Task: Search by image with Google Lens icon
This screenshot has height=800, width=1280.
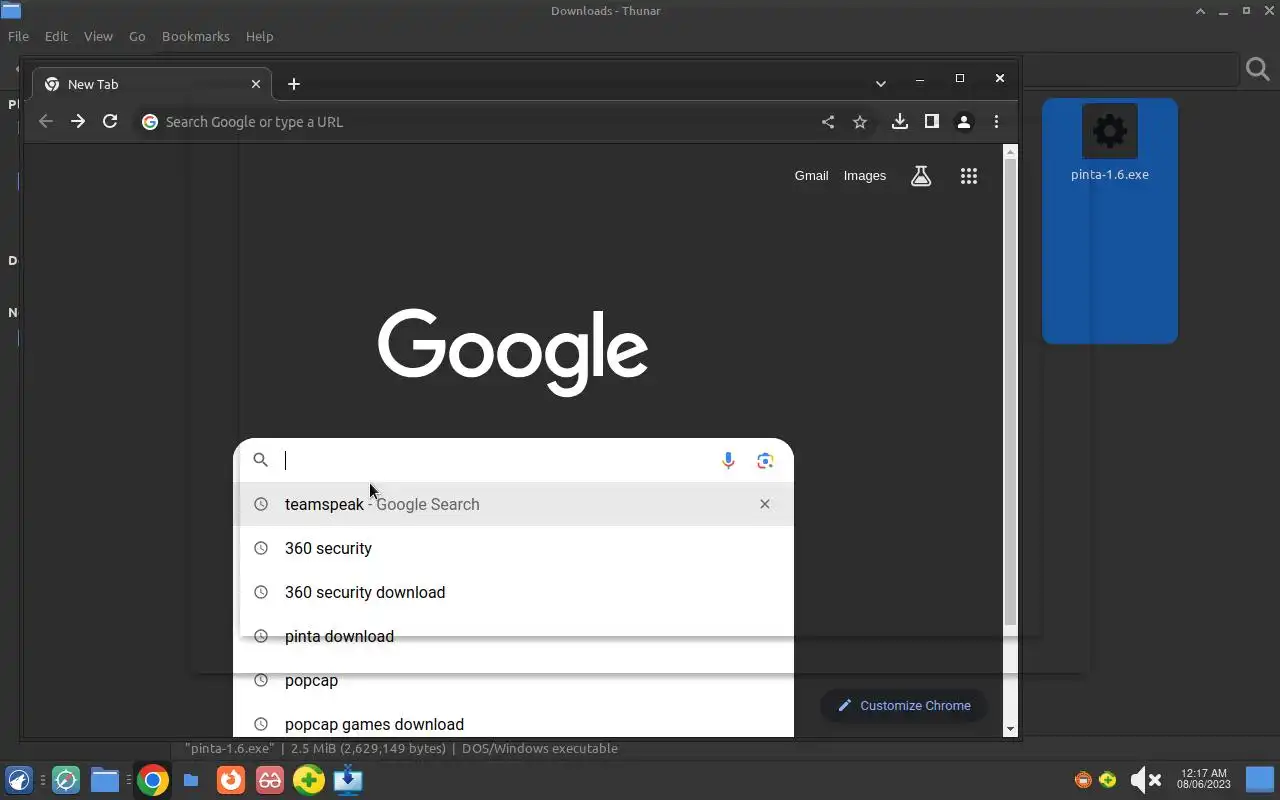Action: (x=765, y=460)
